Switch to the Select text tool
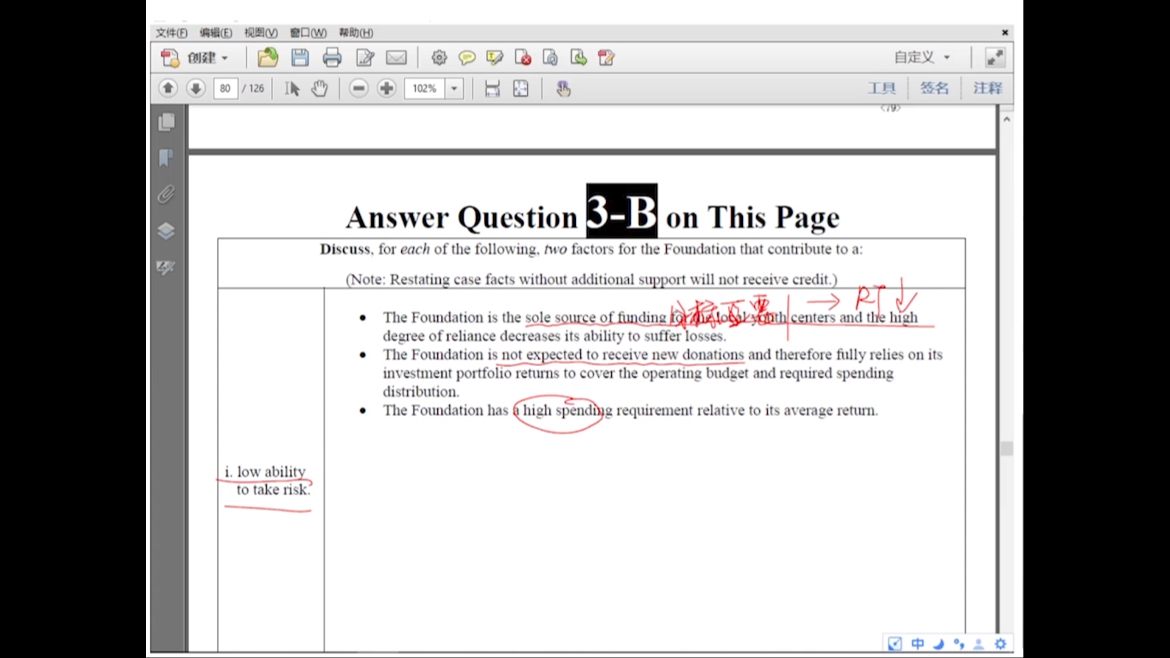 292,89
